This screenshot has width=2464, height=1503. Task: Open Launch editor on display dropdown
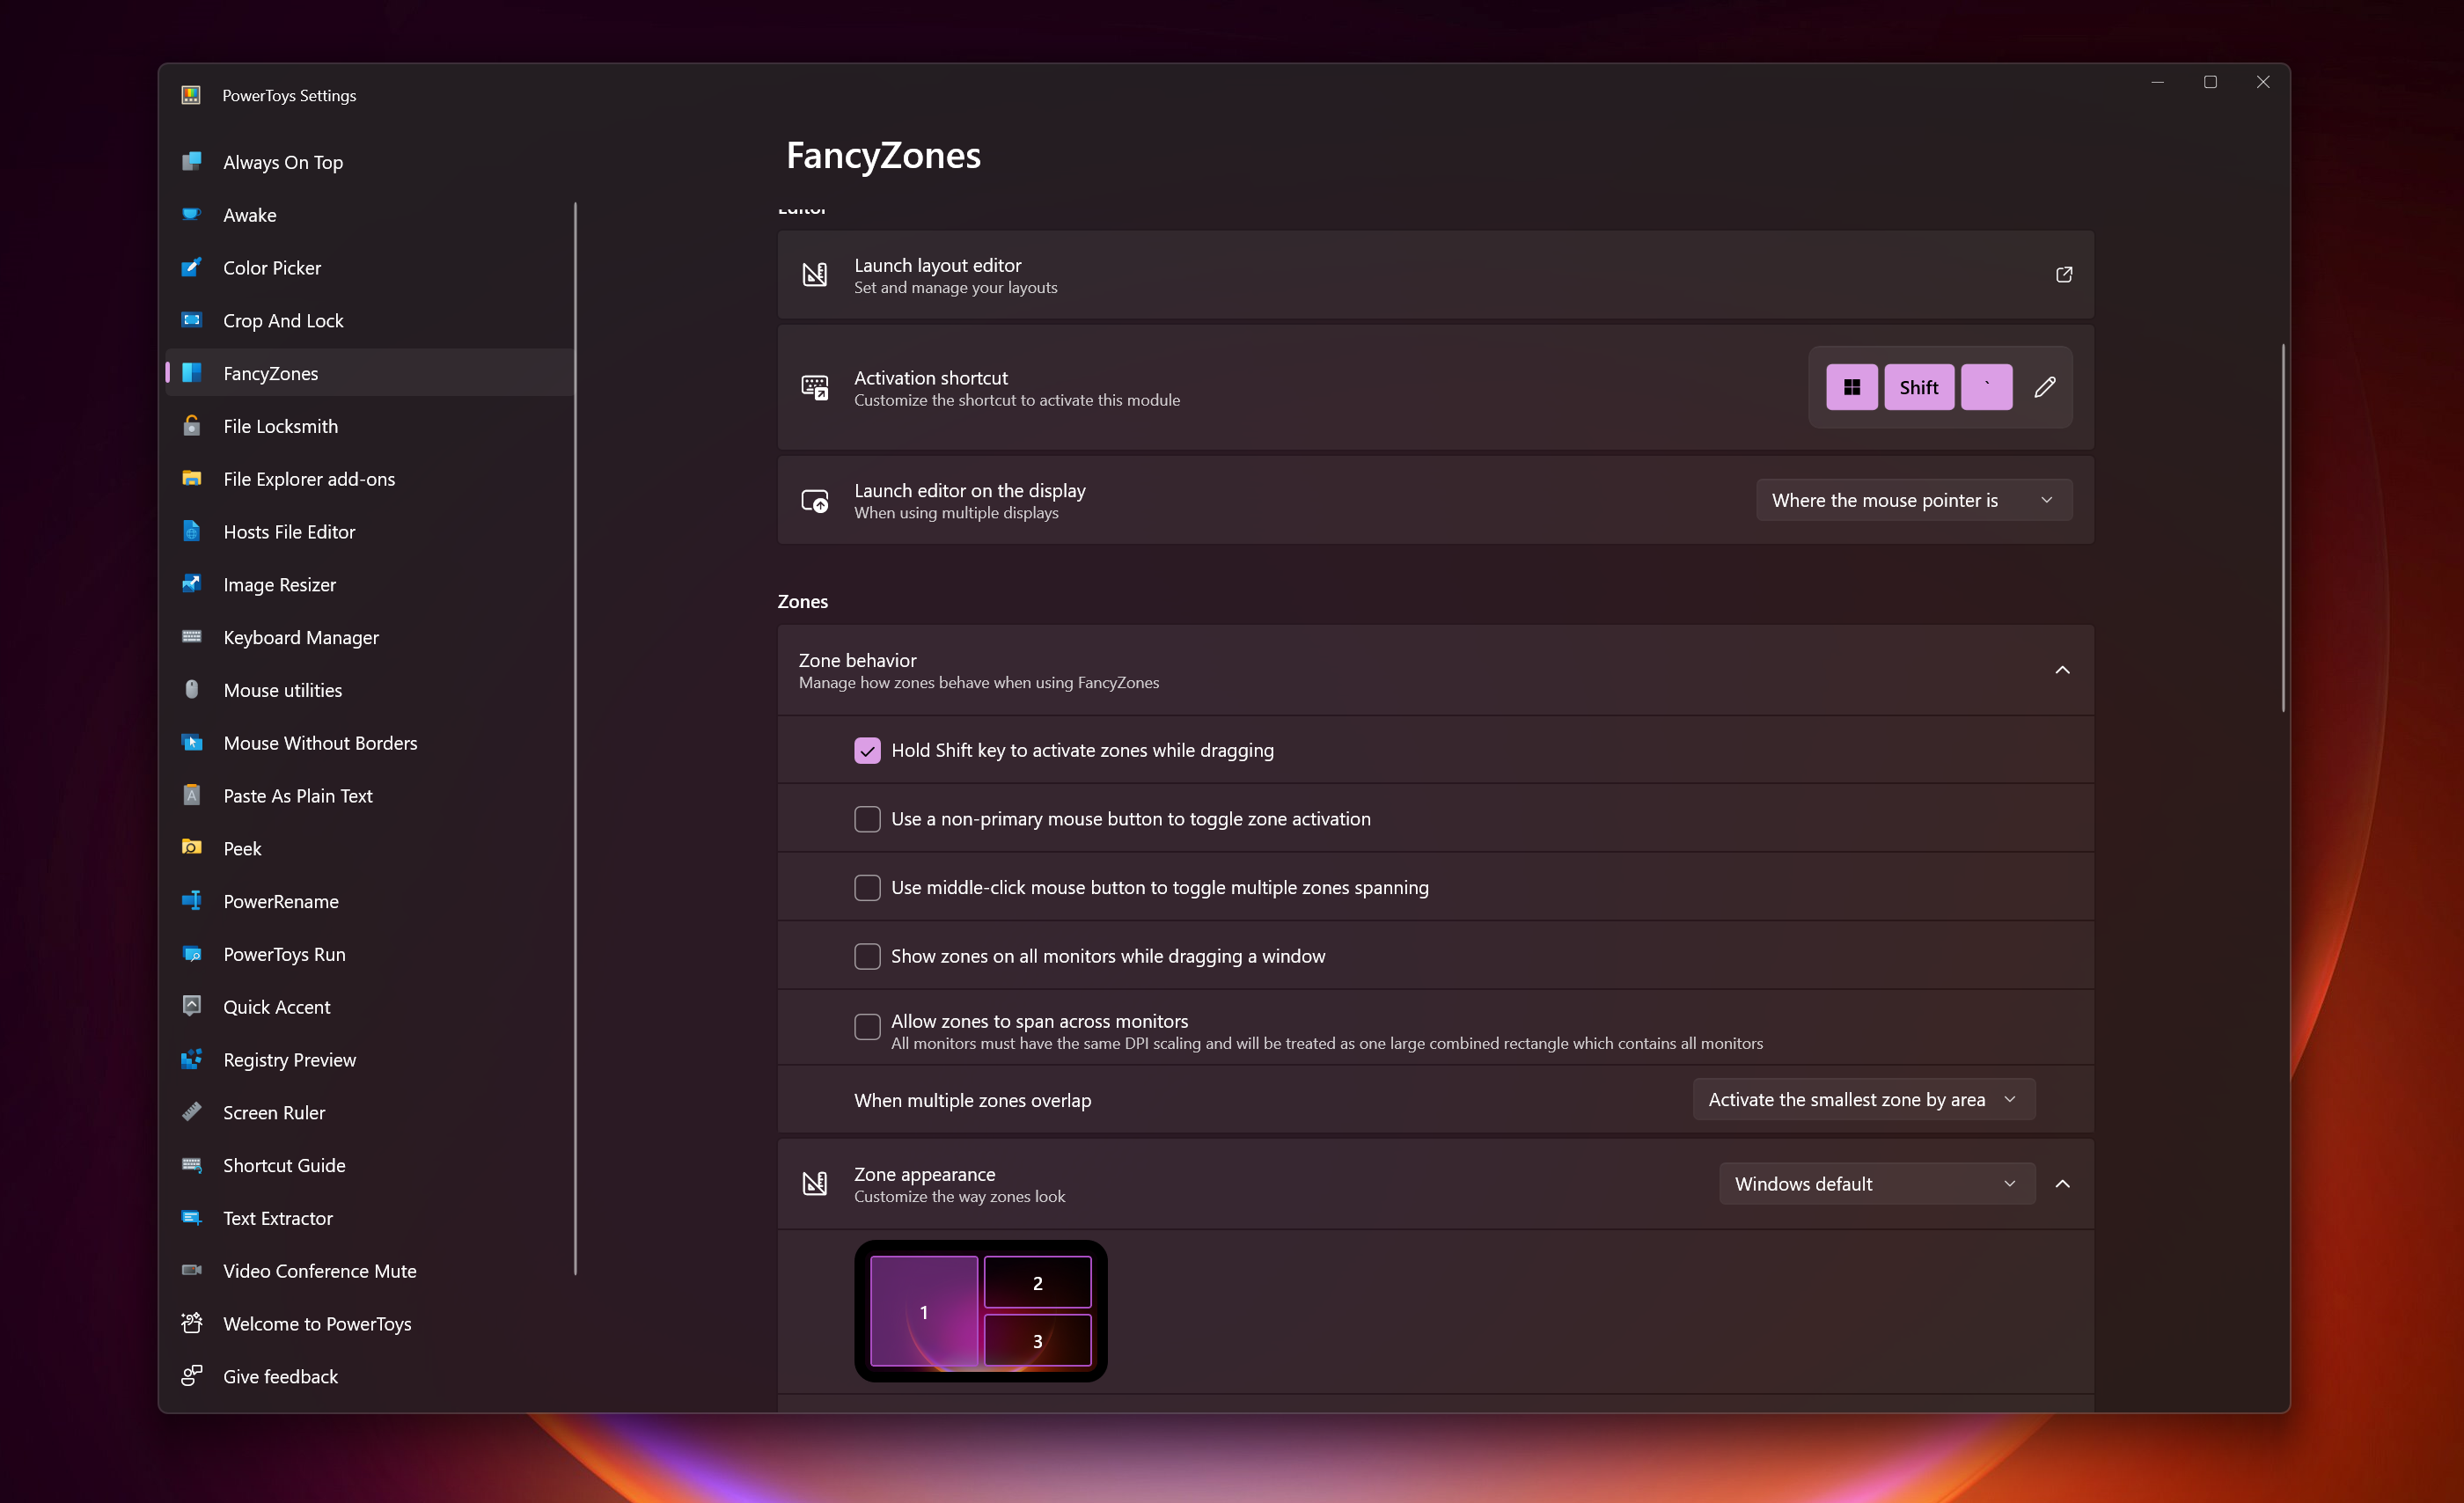(1911, 500)
